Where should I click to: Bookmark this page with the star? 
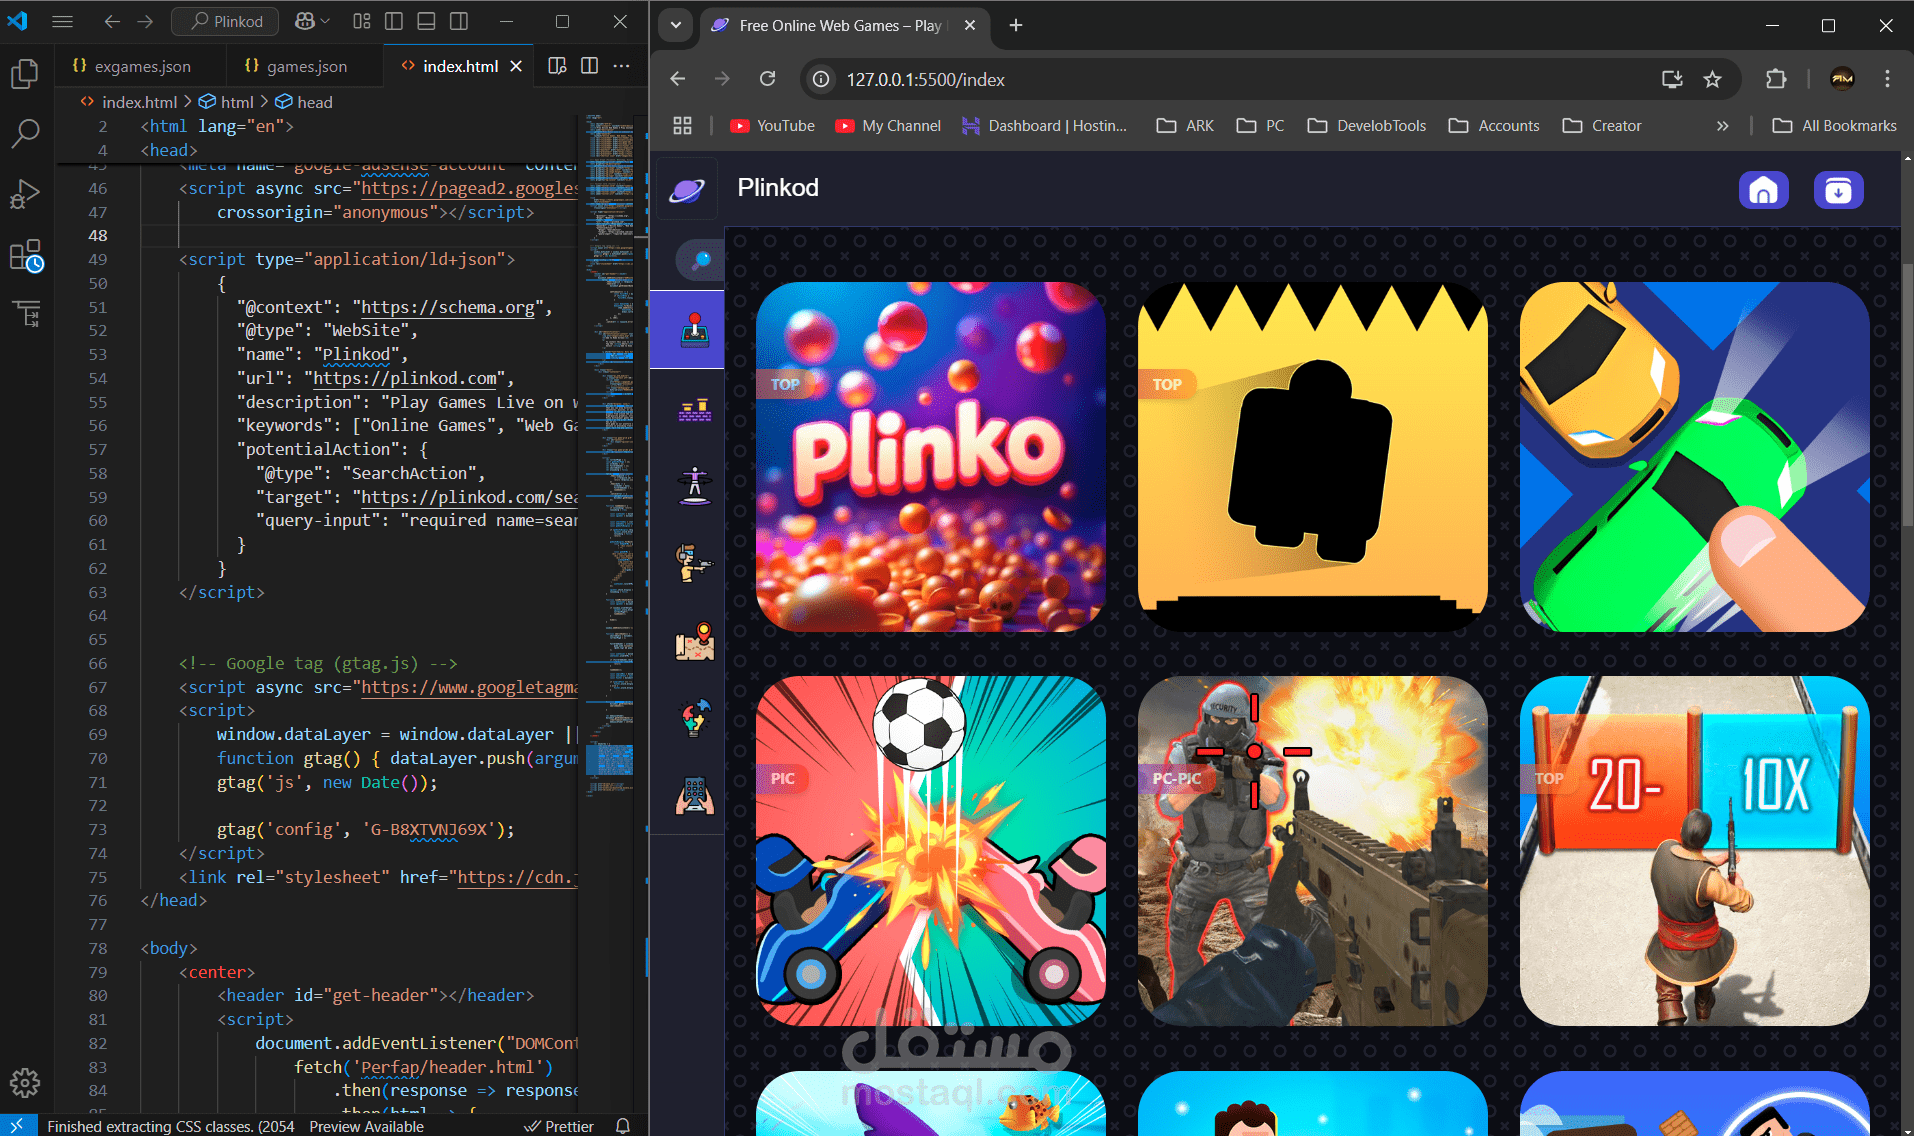1713,79
